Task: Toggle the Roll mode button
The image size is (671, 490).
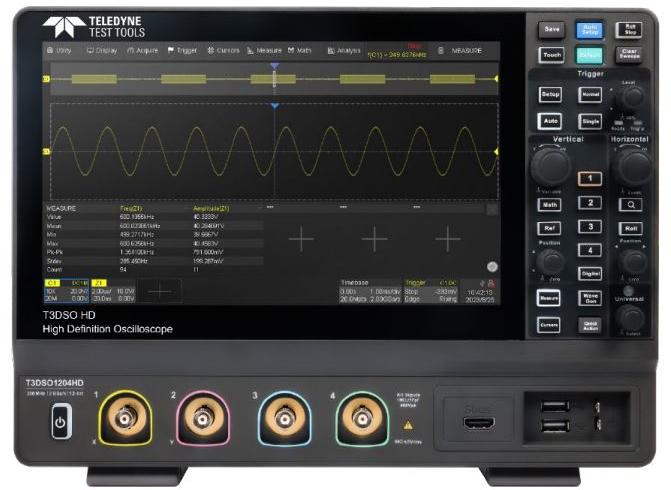Action: tap(631, 228)
